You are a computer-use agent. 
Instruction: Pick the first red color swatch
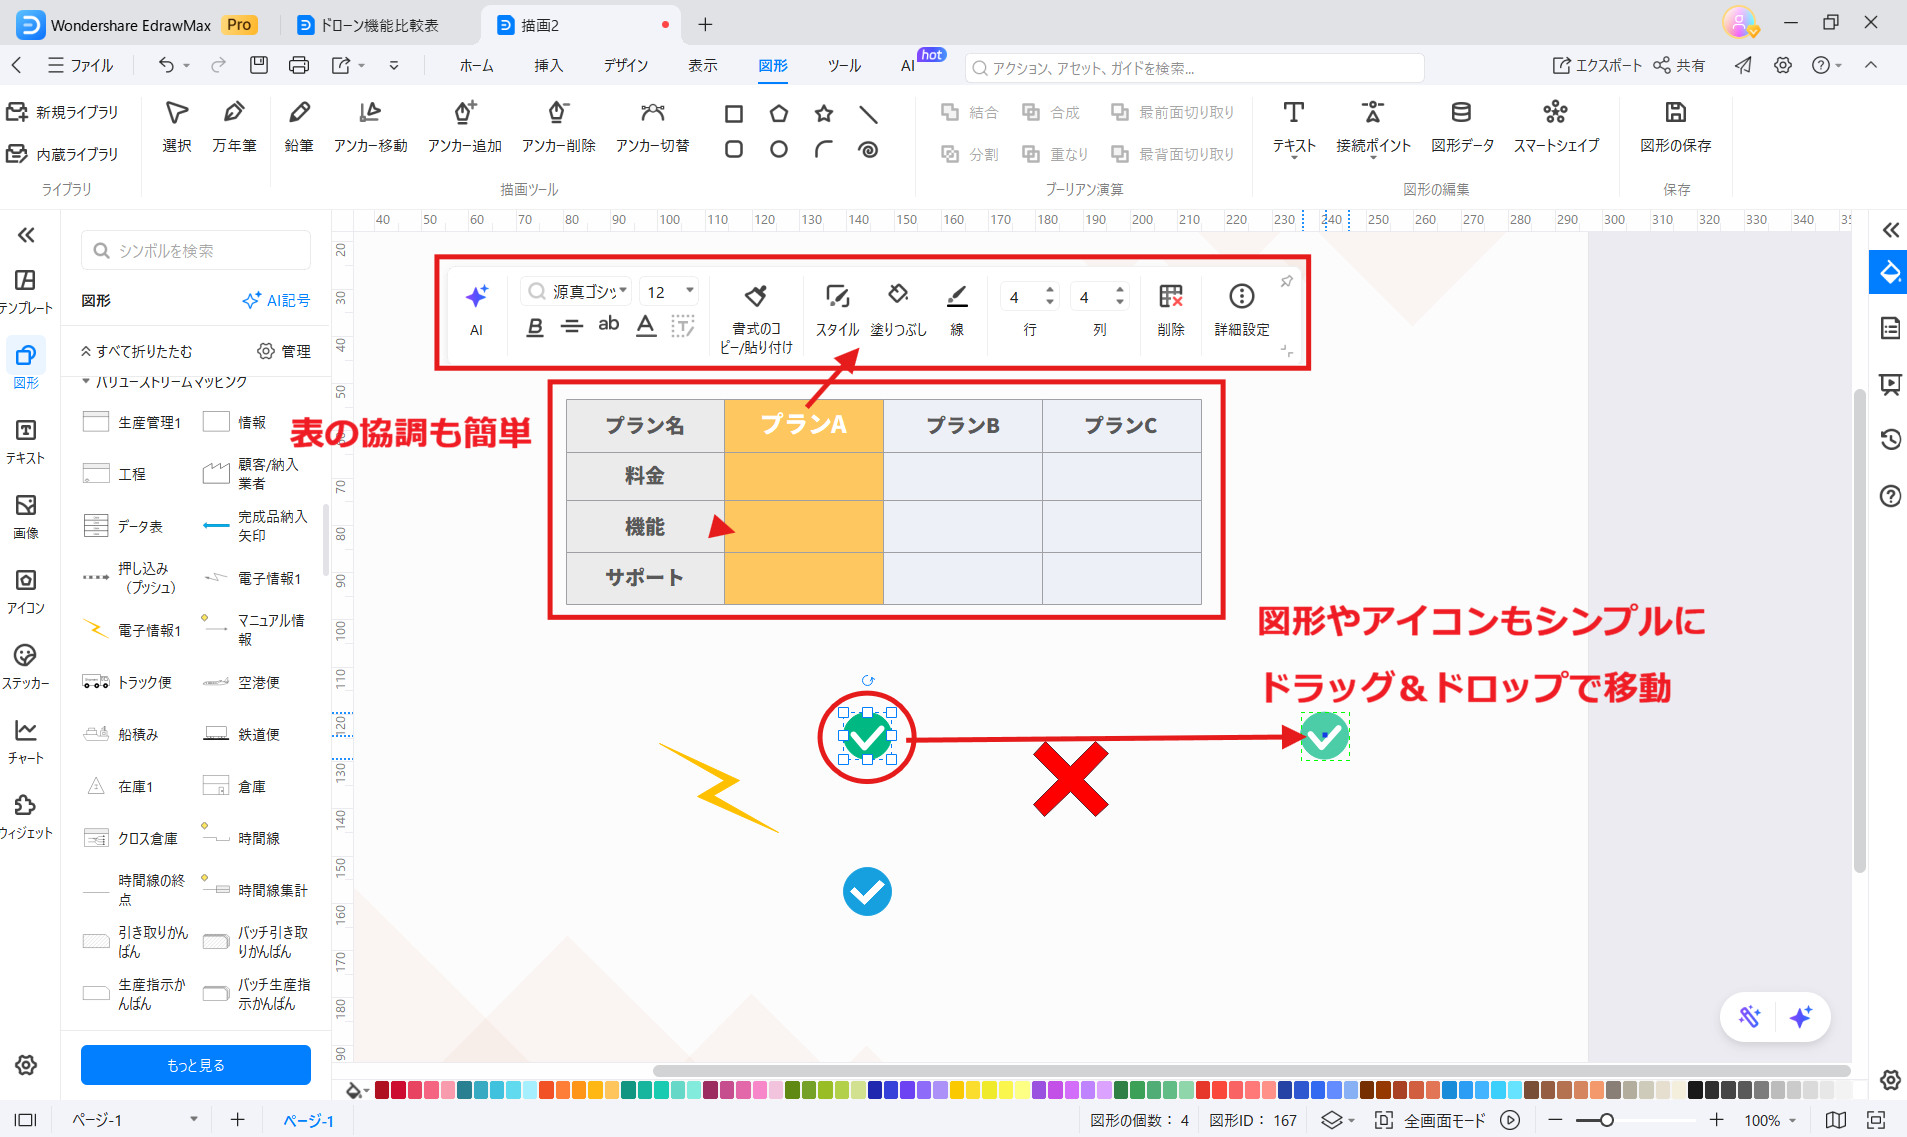click(x=382, y=1090)
